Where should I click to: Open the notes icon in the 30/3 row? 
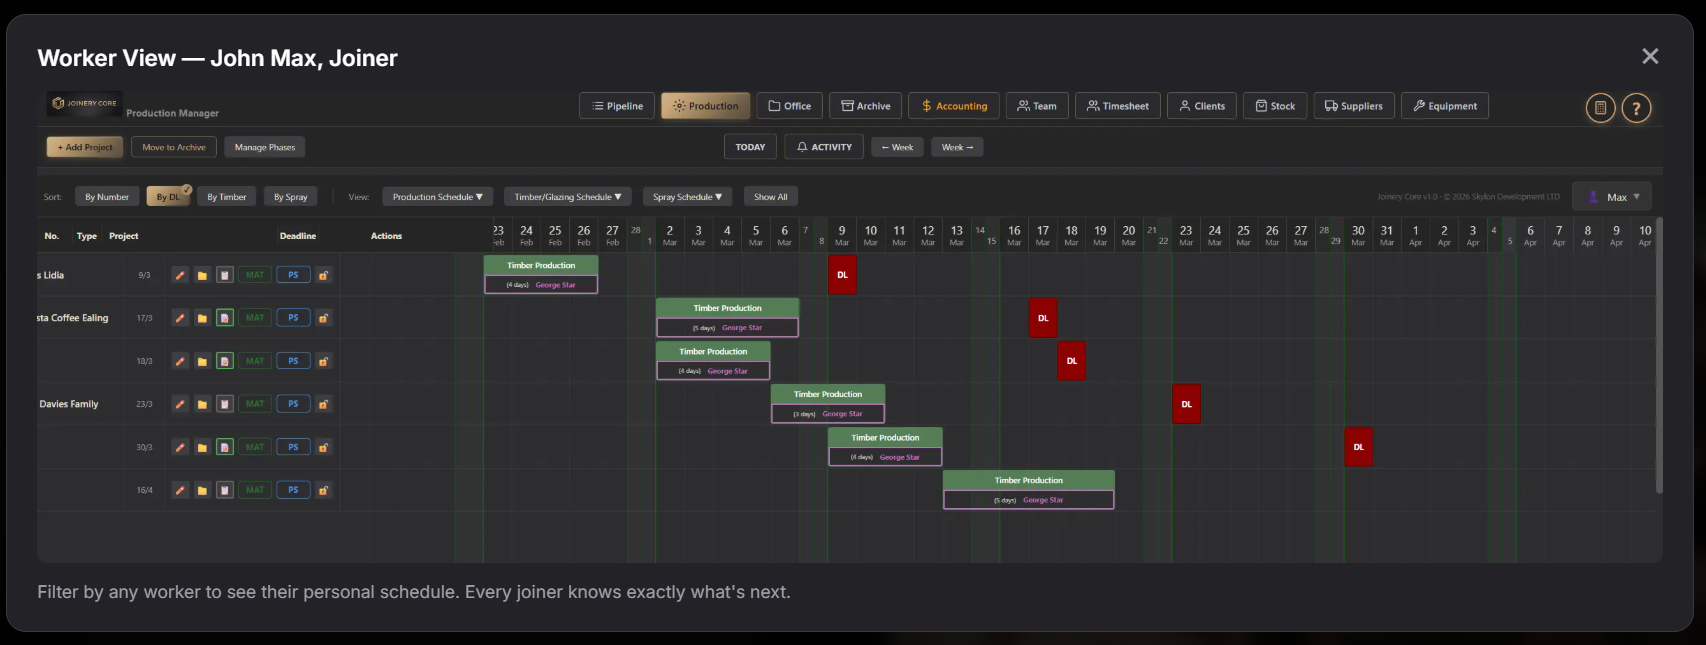(225, 447)
